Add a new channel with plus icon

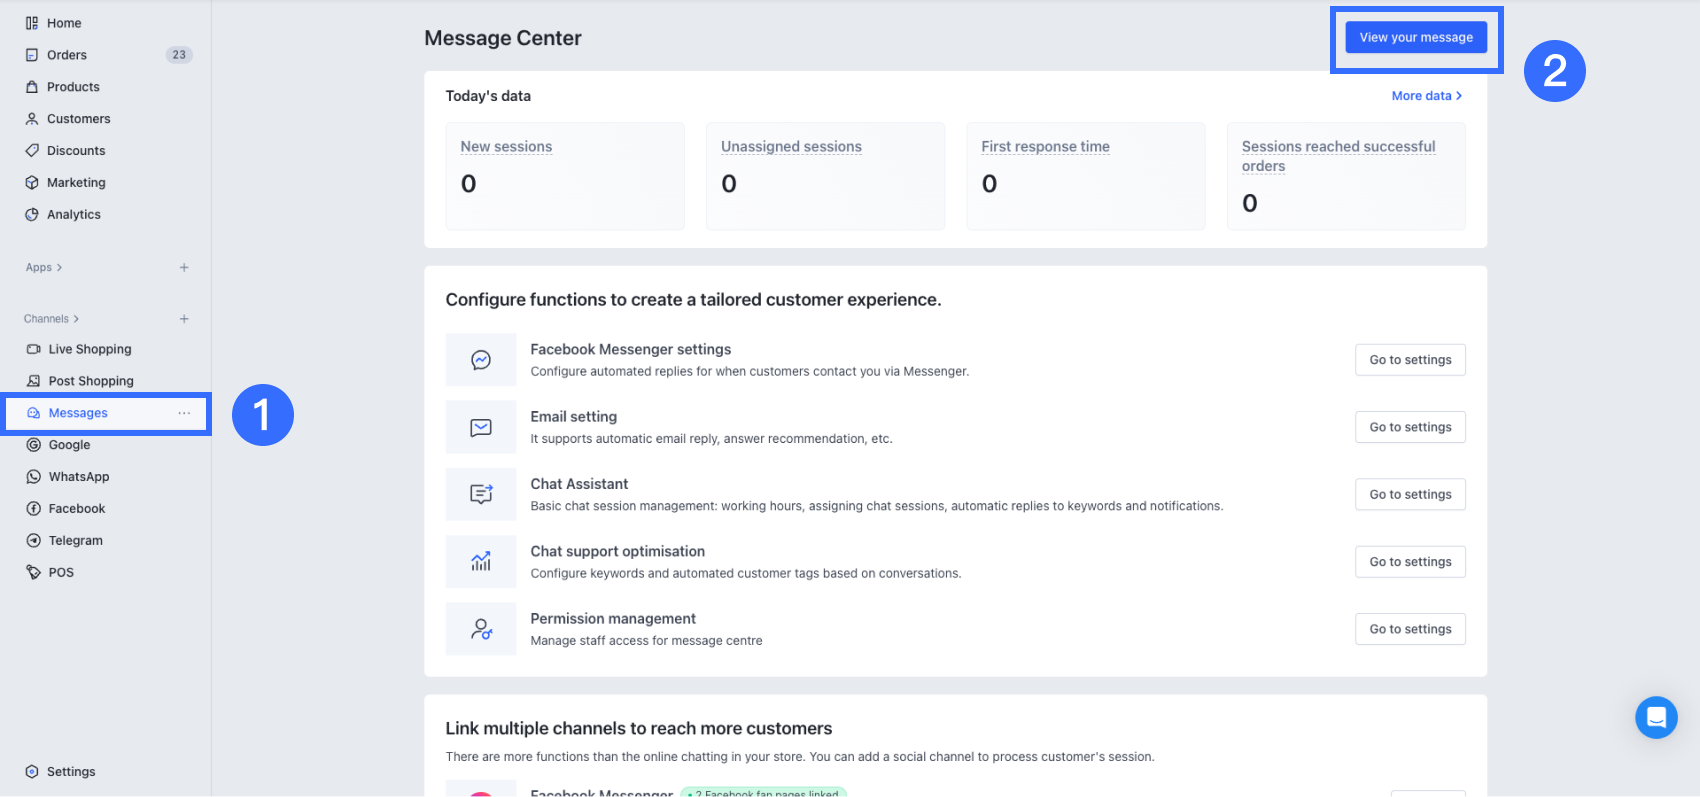point(184,319)
